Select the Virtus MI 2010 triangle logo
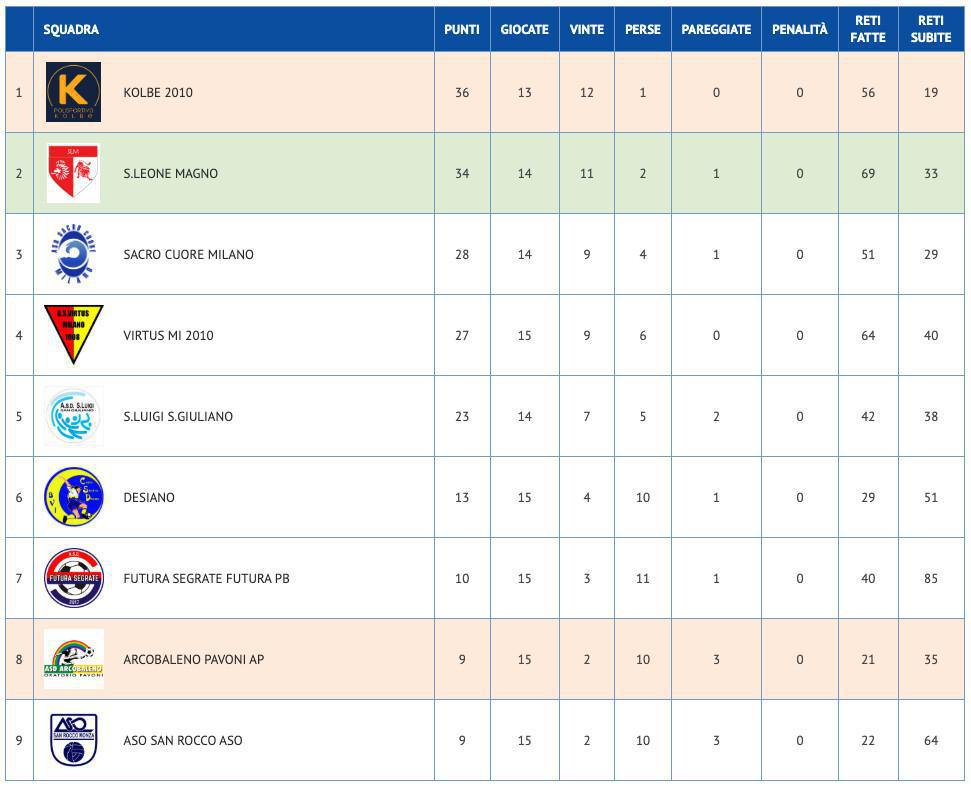Viewport: 971px width, 789px height. point(73,333)
